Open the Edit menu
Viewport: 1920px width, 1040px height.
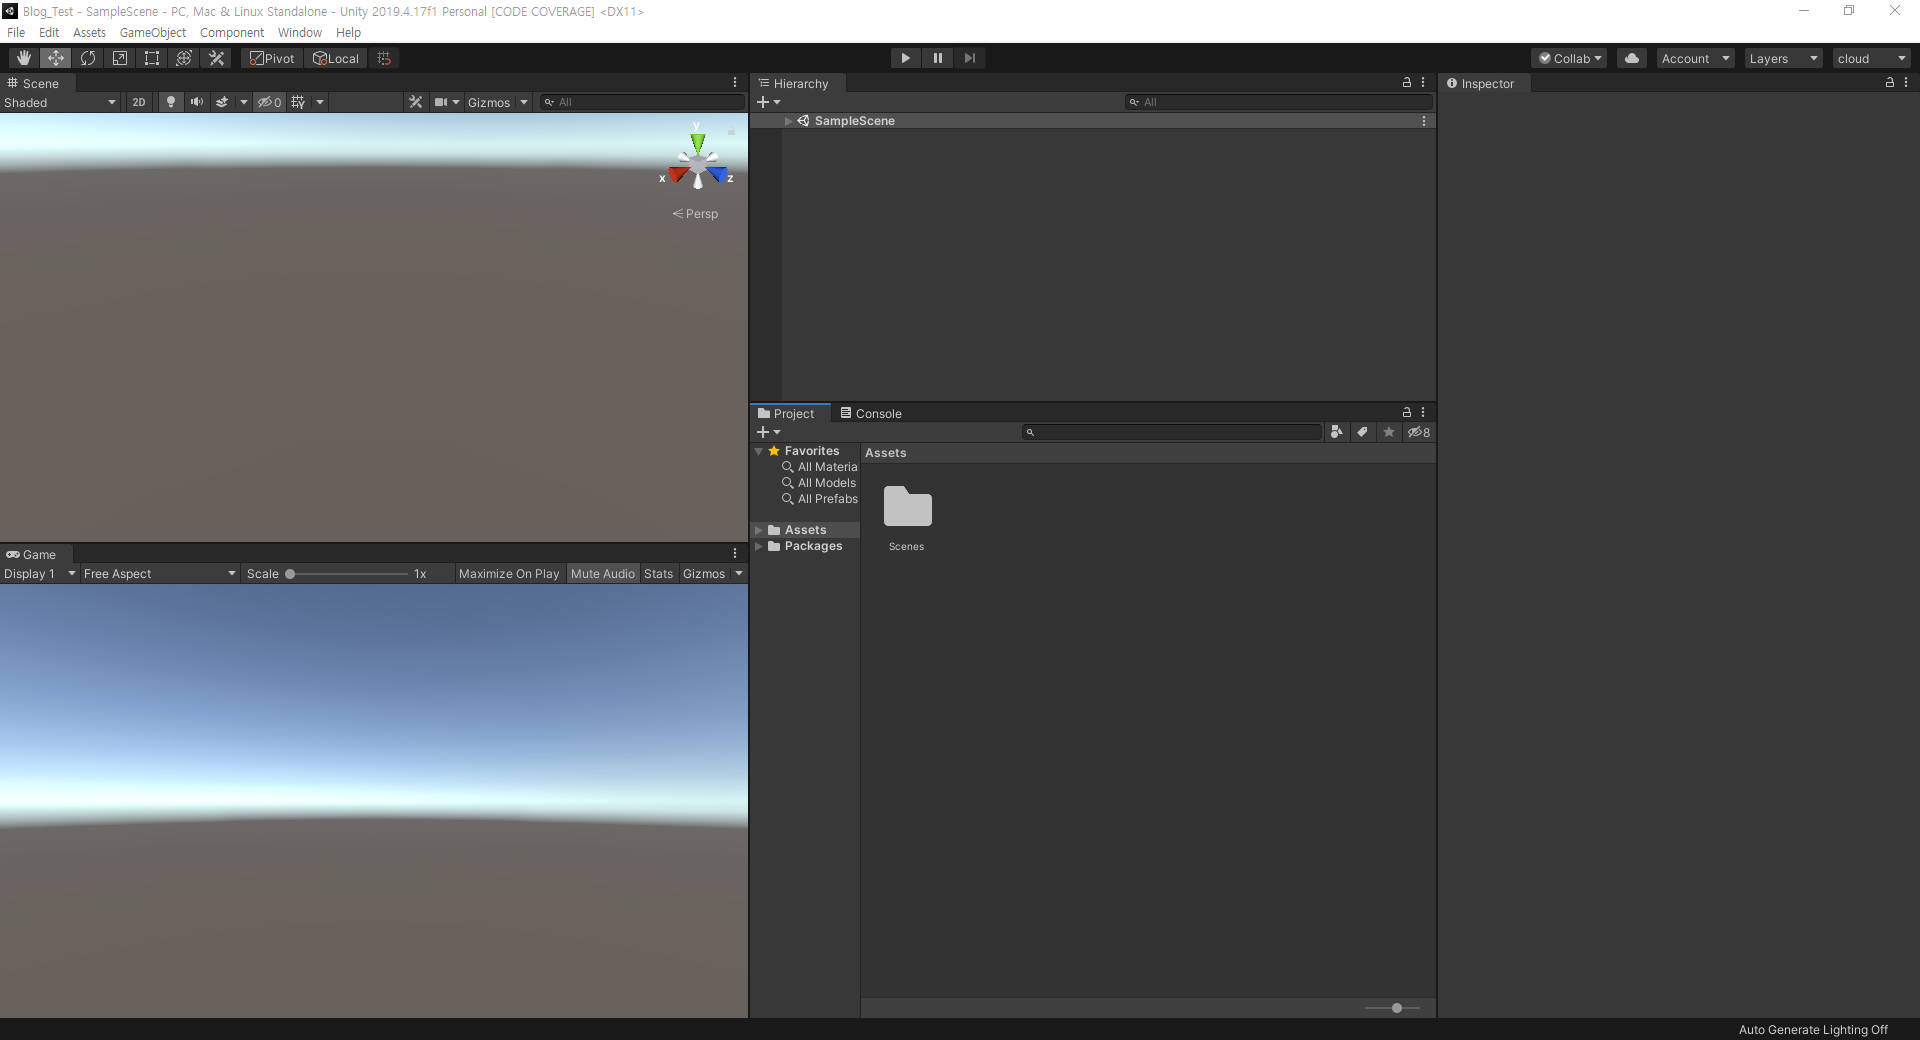click(49, 32)
